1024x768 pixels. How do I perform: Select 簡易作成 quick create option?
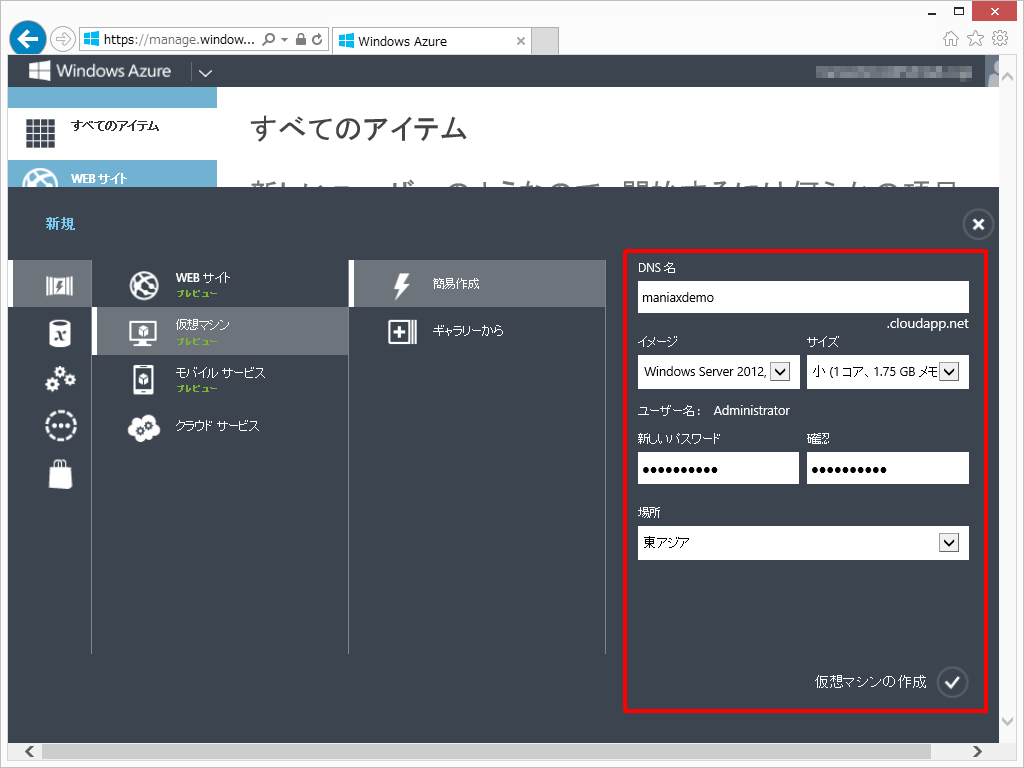(478, 284)
